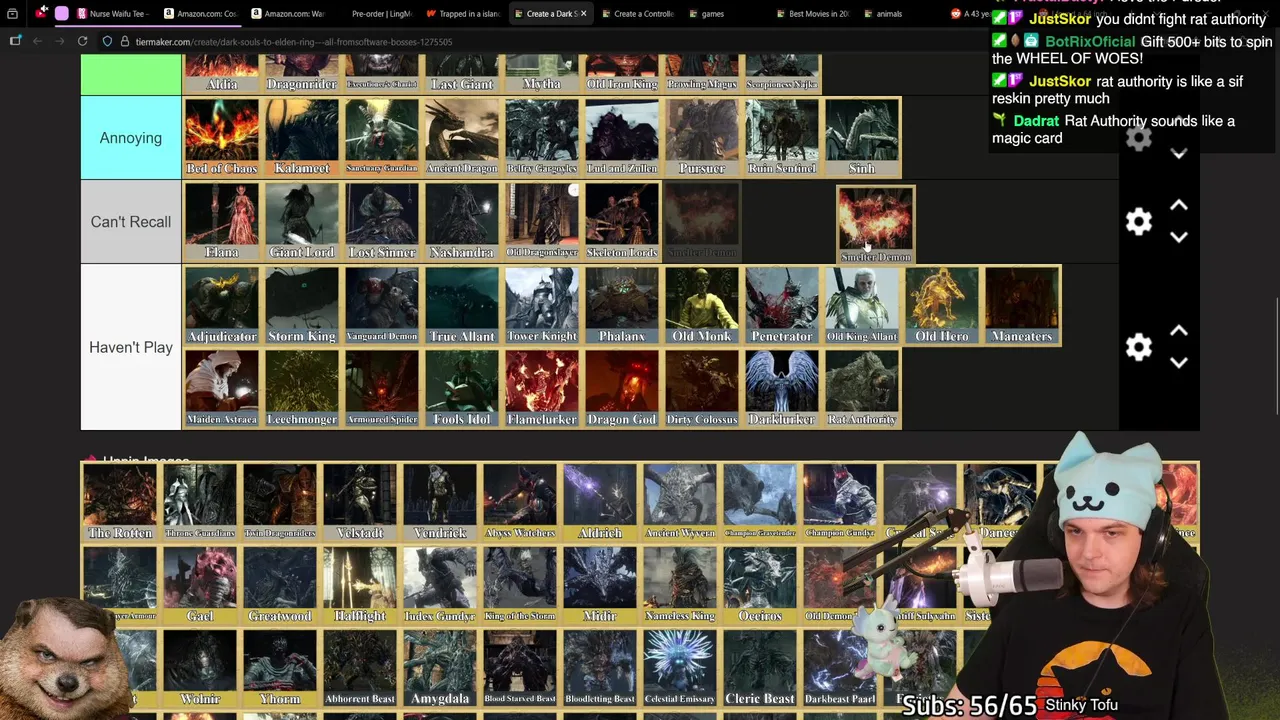Reload the tiermaker page
Viewport: 1280px width, 720px height.
click(x=82, y=41)
